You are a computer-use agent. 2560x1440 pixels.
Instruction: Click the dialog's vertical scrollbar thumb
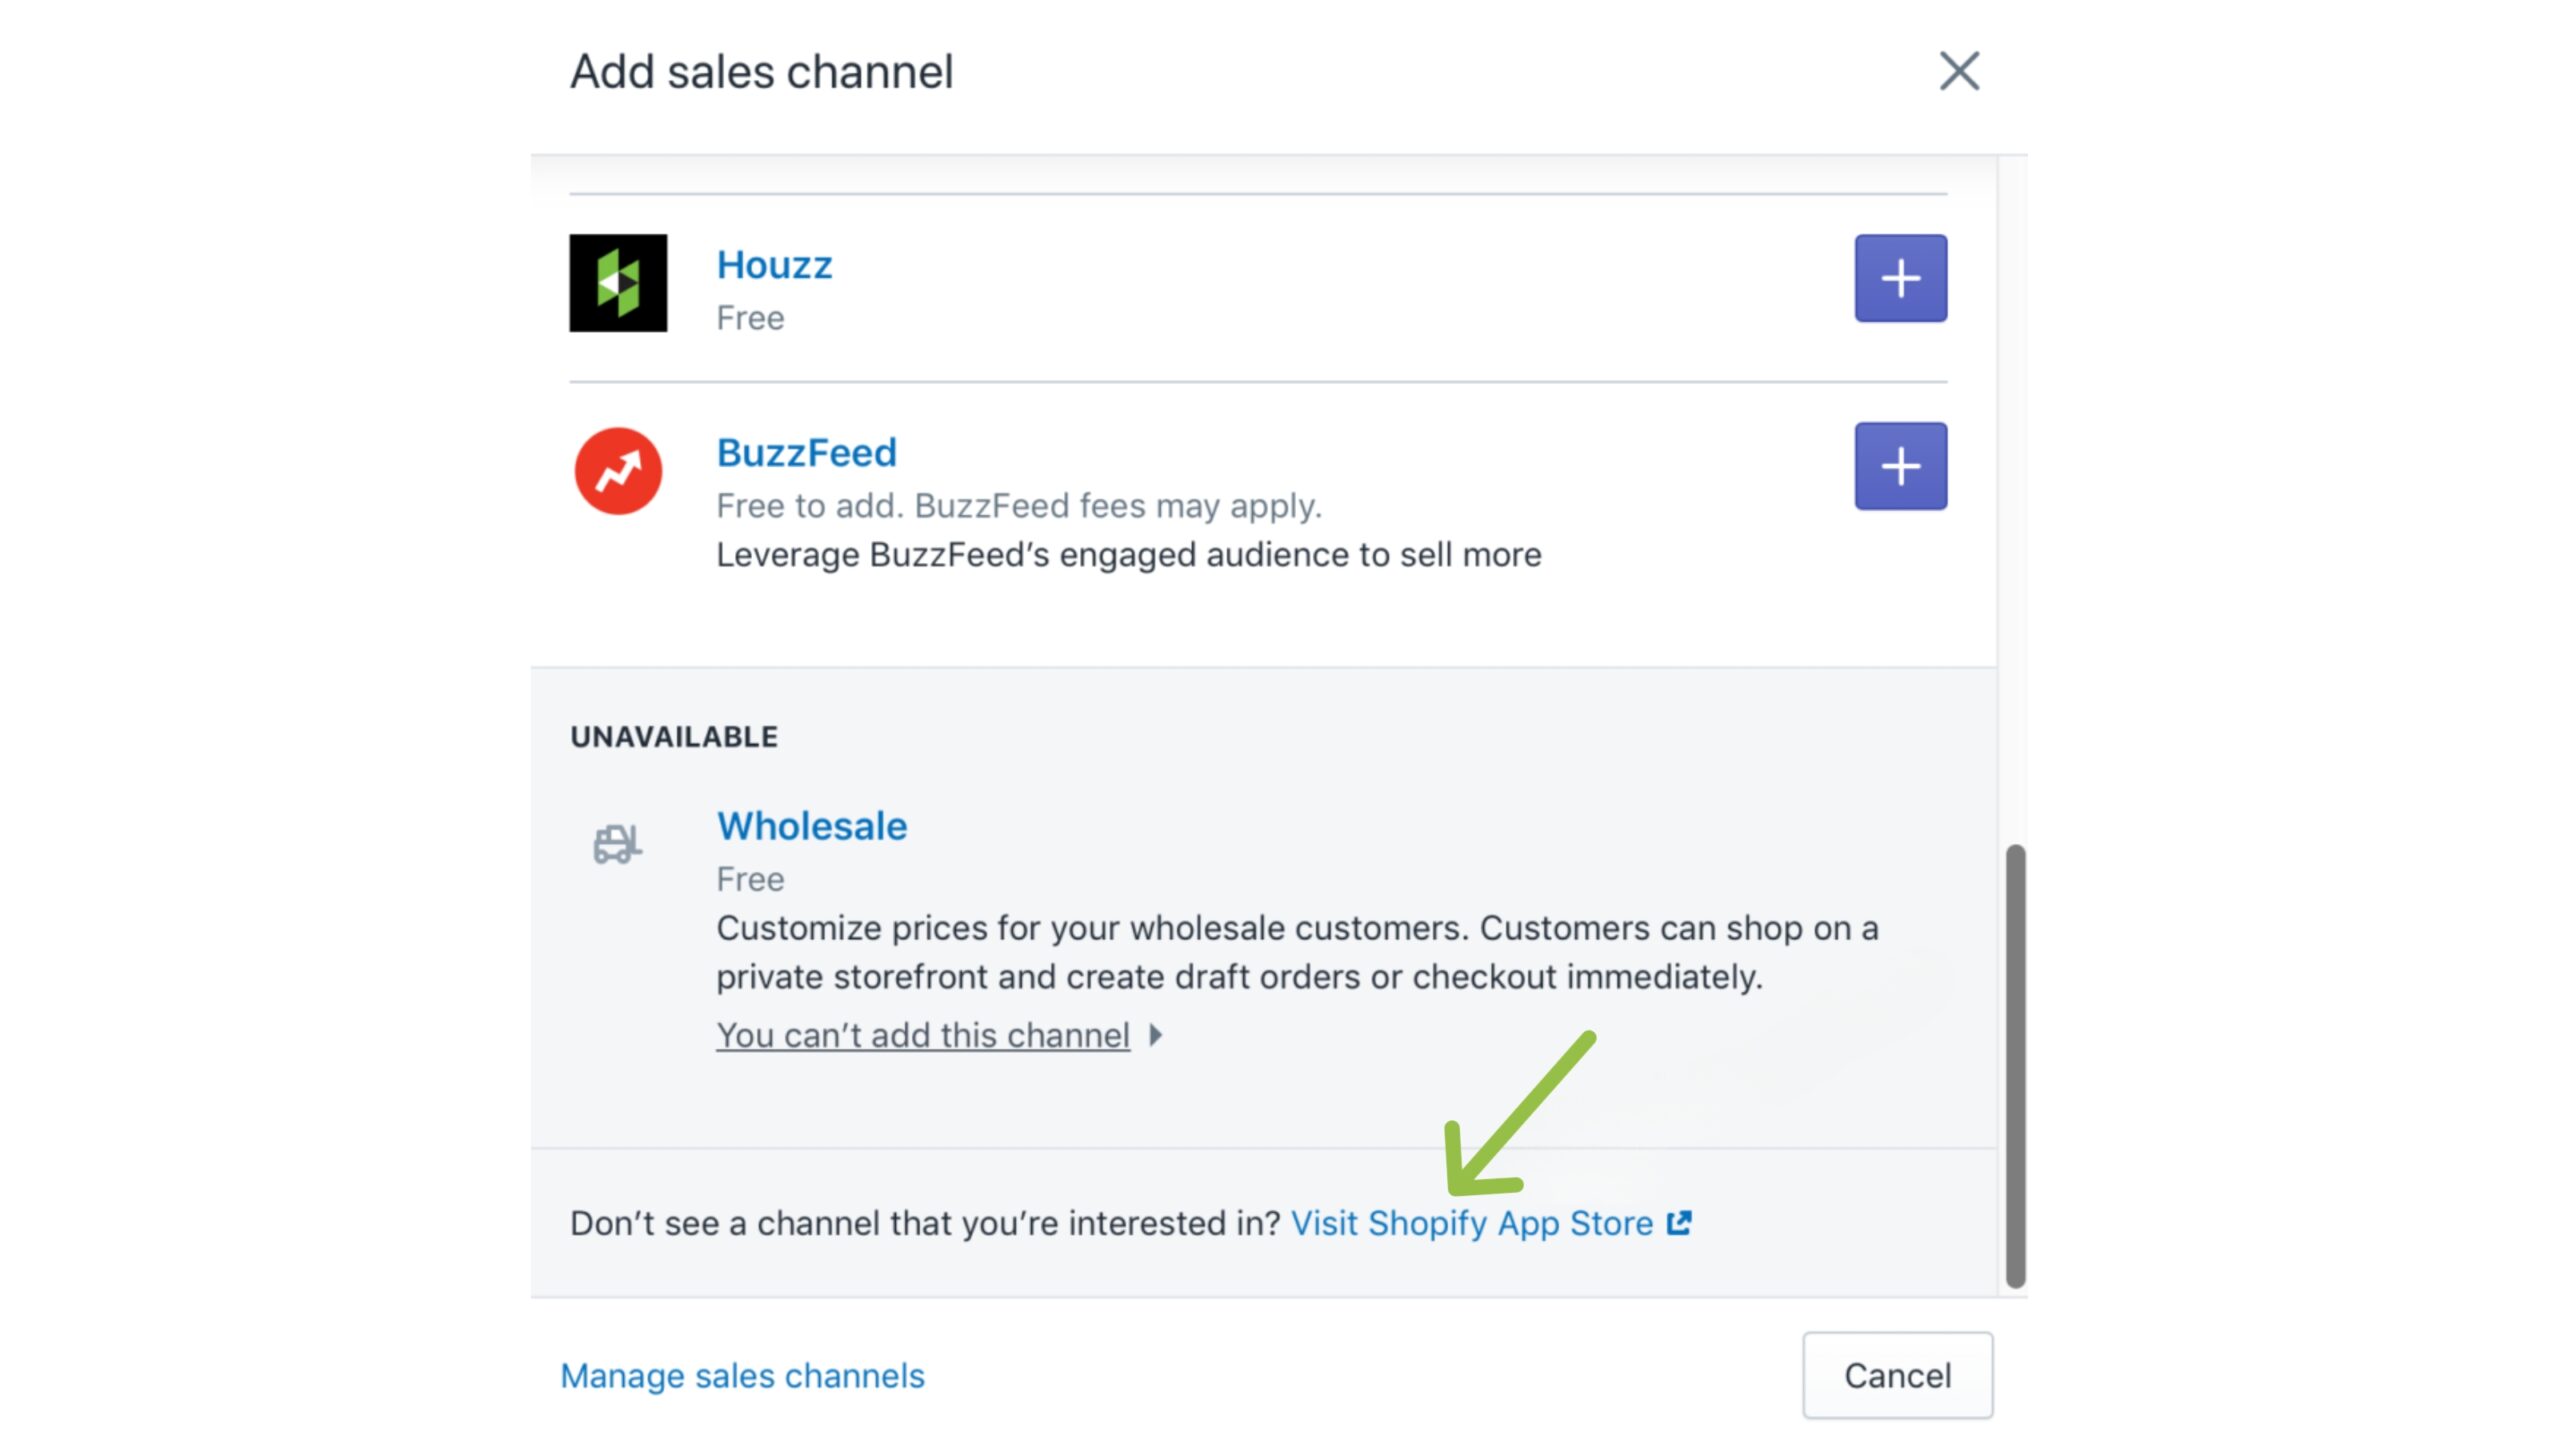(x=2015, y=1066)
